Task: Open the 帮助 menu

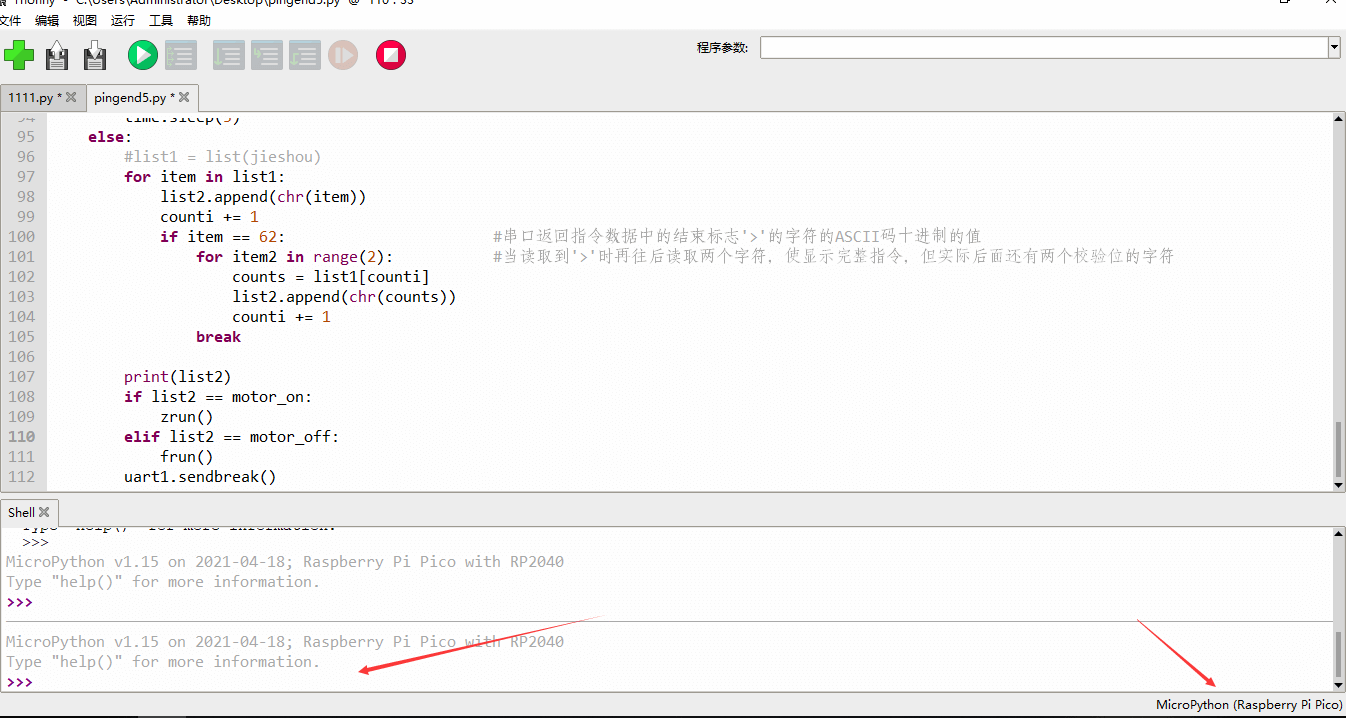Action: (199, 20)
